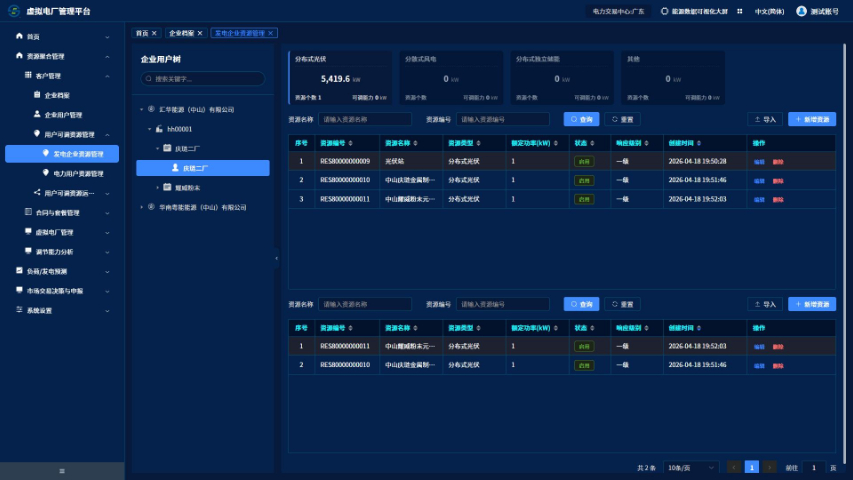
Task: Click the 电力交易中心:广东 header label
Action: (x=619, y=11)
